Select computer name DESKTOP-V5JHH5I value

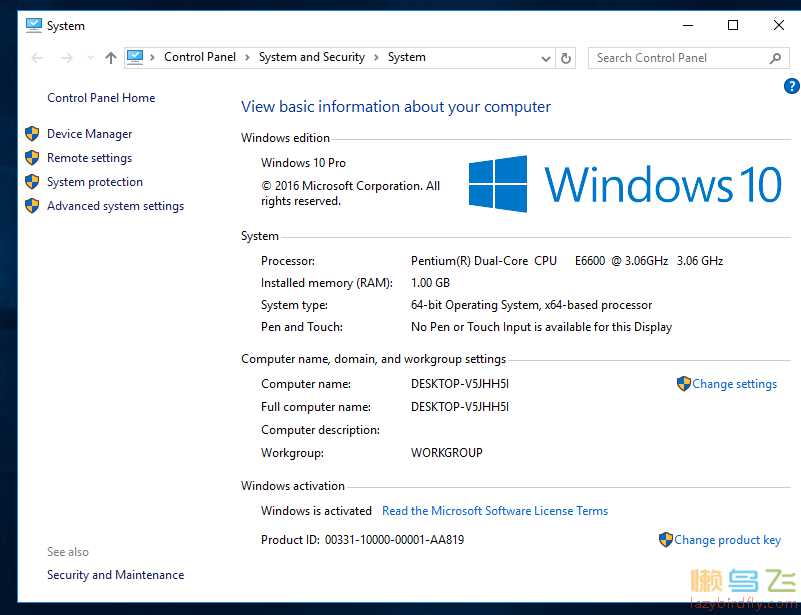tap(460, 384)
